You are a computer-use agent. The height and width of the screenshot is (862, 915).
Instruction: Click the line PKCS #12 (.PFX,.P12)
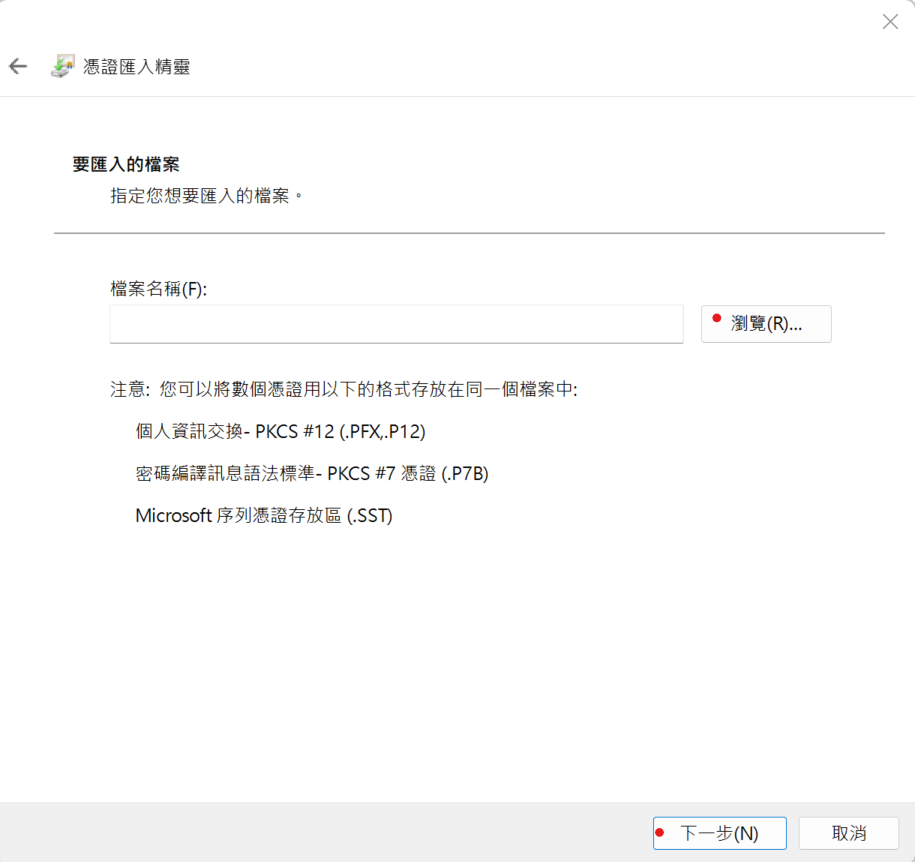tap(280, 431)
